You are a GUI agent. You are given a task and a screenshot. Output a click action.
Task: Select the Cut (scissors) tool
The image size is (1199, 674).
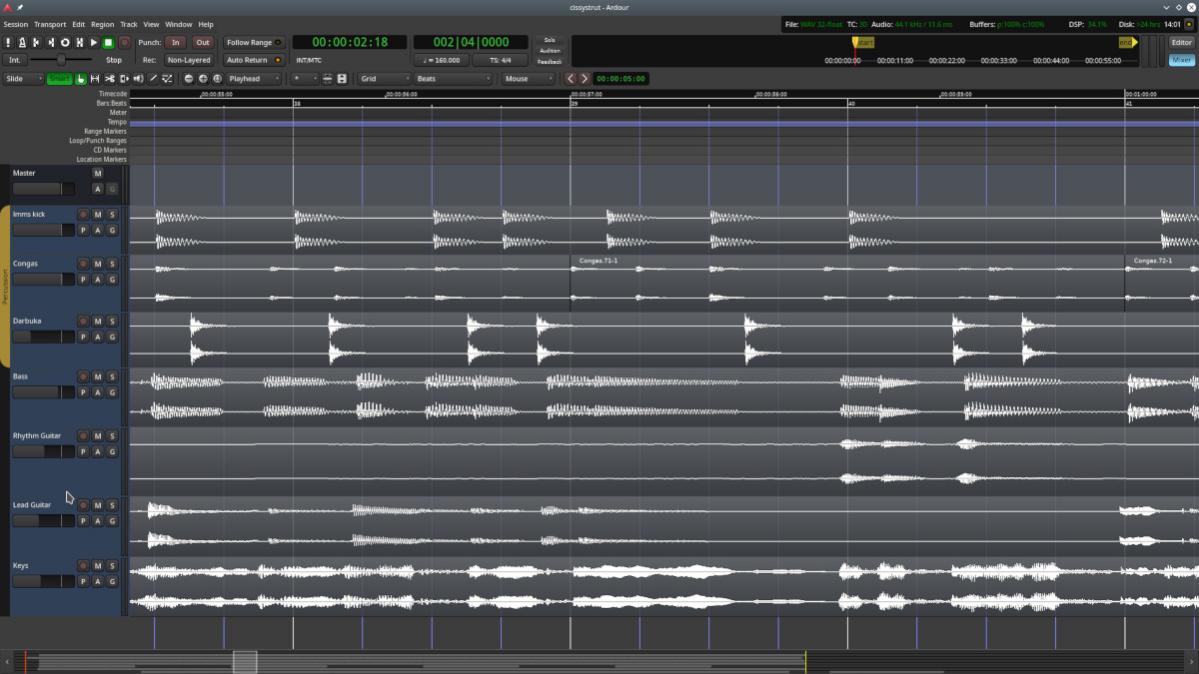[x=109, y=79]
